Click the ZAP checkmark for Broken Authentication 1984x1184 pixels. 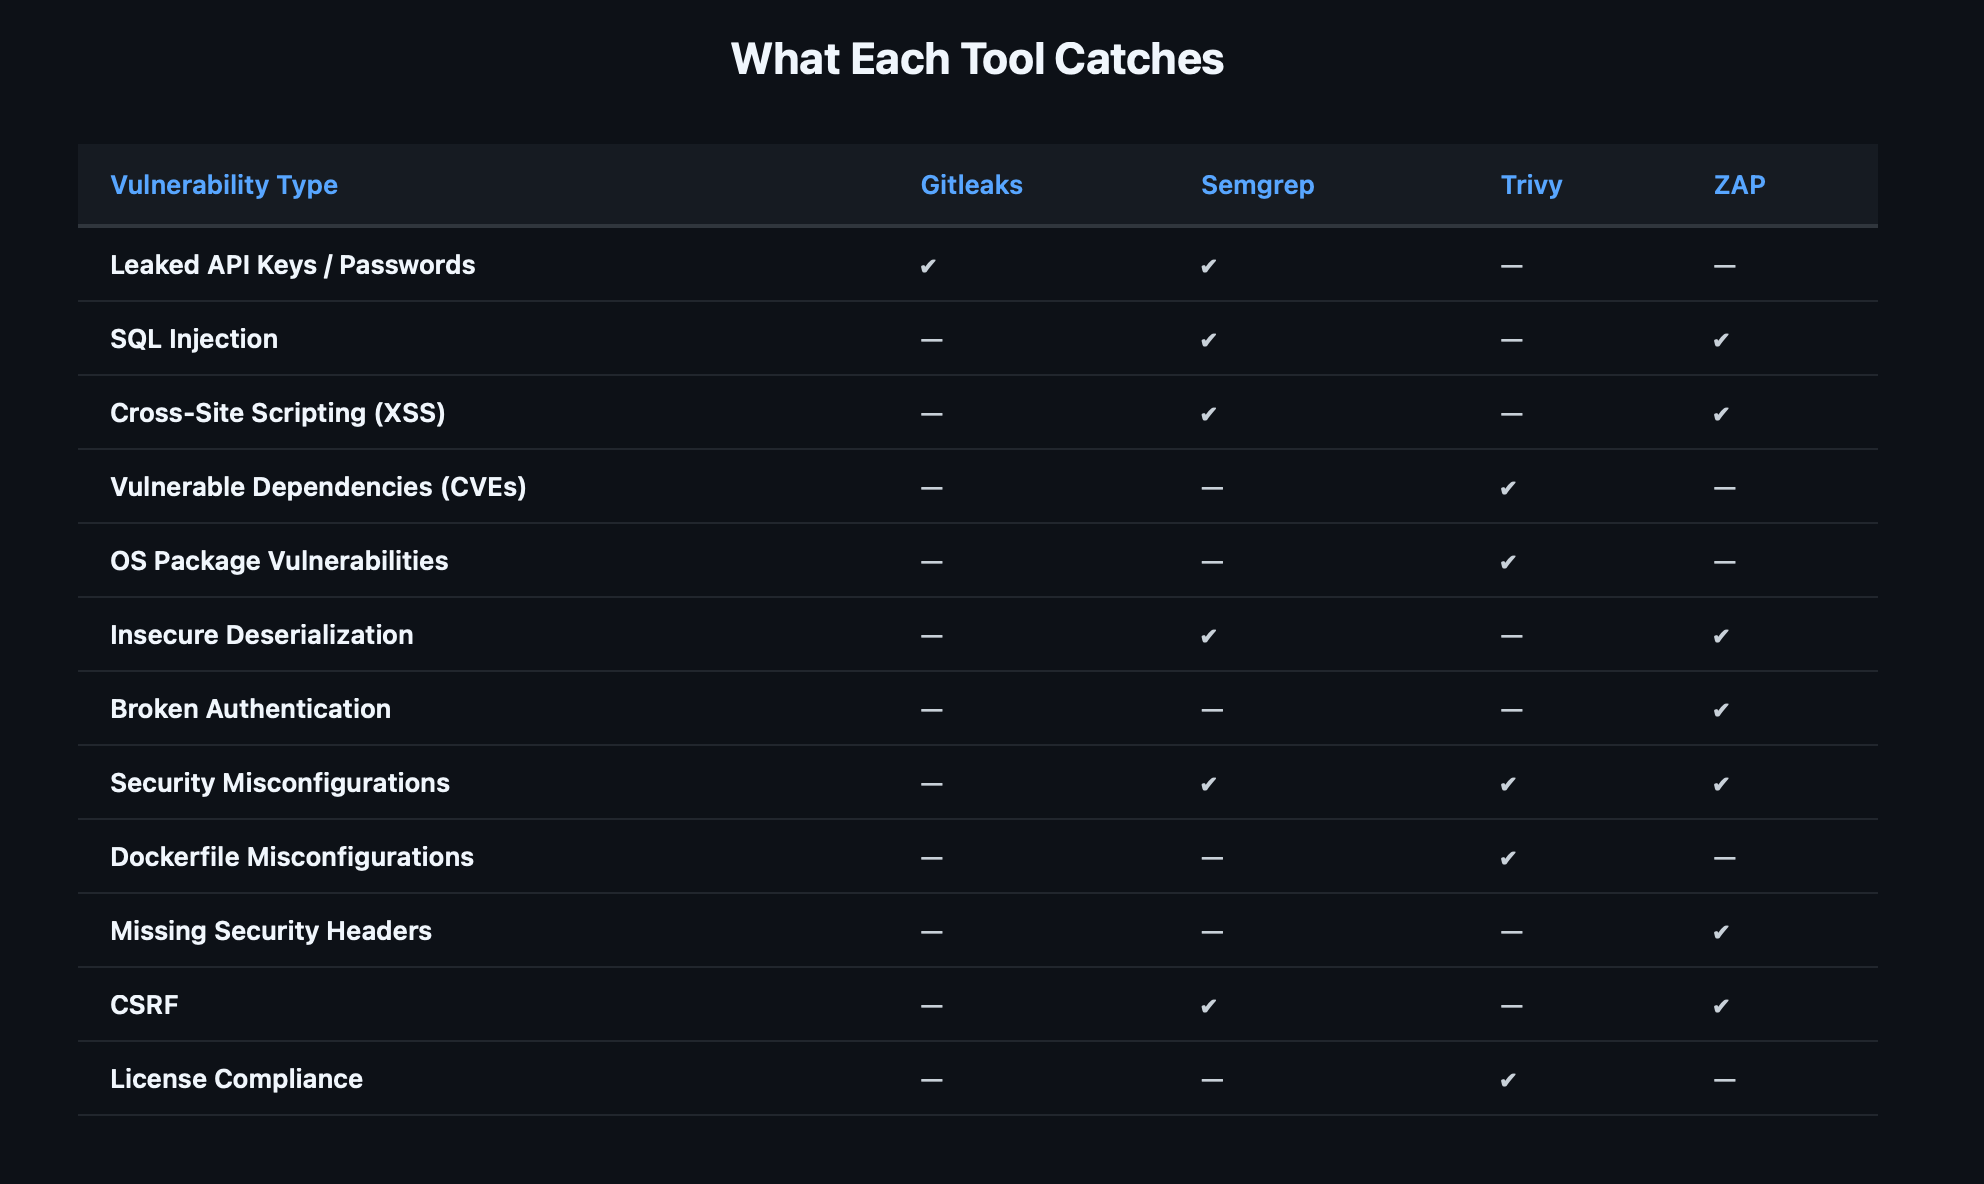point(1720,710)
